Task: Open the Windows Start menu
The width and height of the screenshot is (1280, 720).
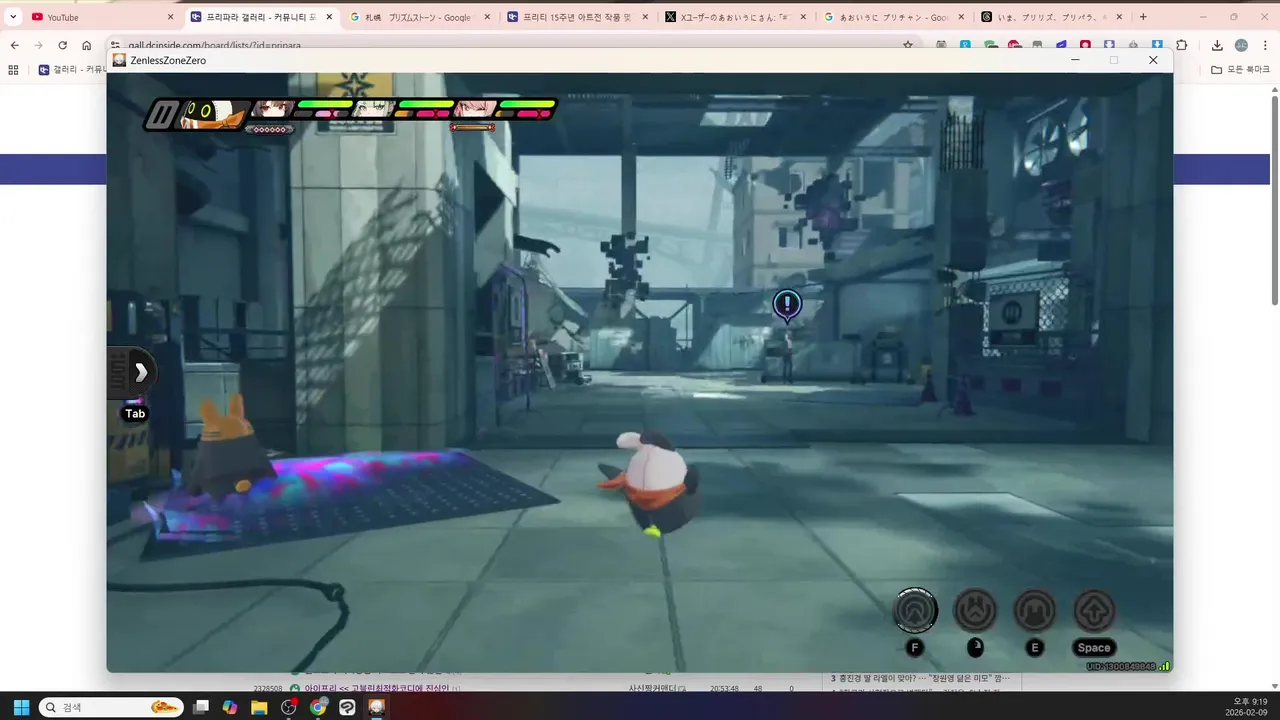Action: pyautogui.click(x=21, y=707)
